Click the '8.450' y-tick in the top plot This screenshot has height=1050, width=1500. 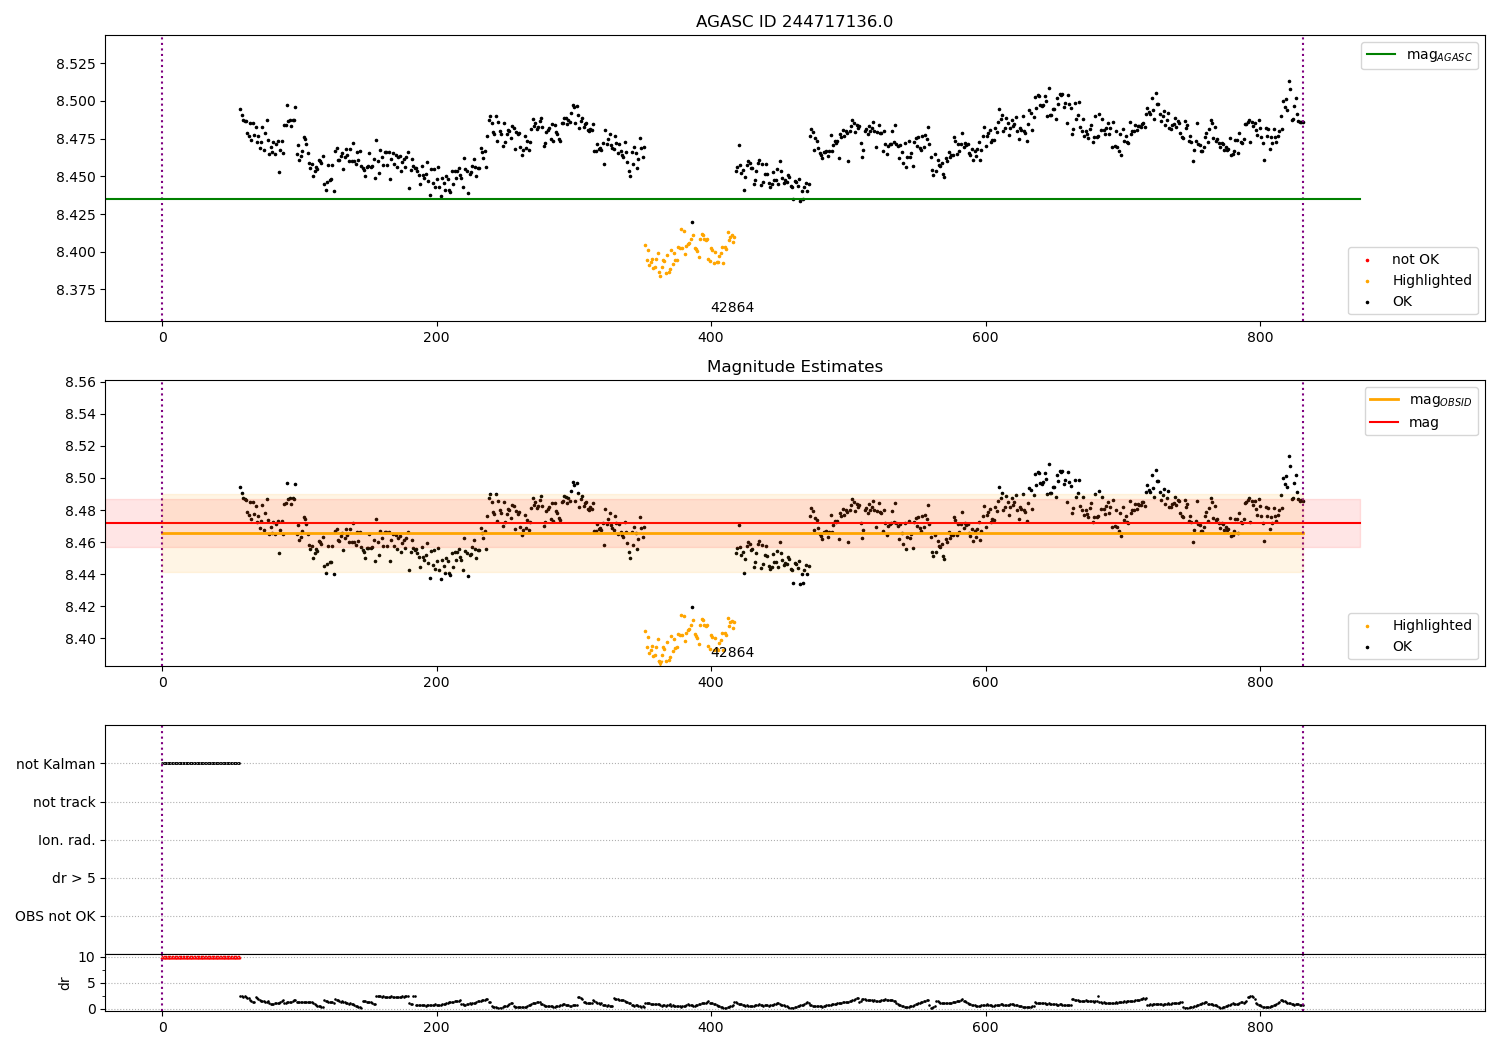pyautogui.click(x=76, y=177)
